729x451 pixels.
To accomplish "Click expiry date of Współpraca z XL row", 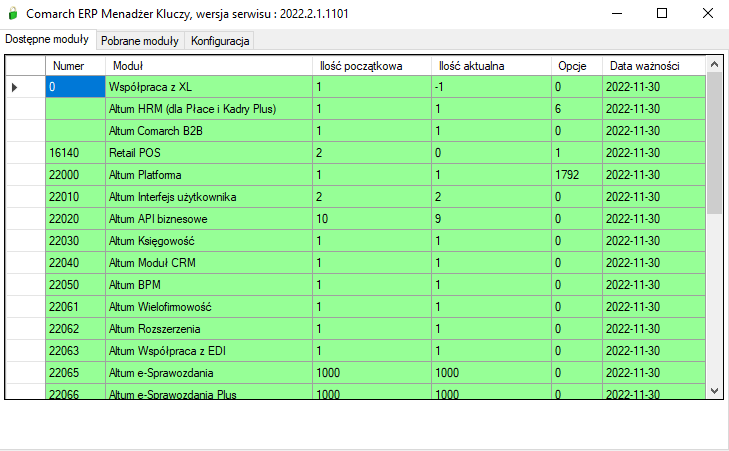I will (654, 87).
